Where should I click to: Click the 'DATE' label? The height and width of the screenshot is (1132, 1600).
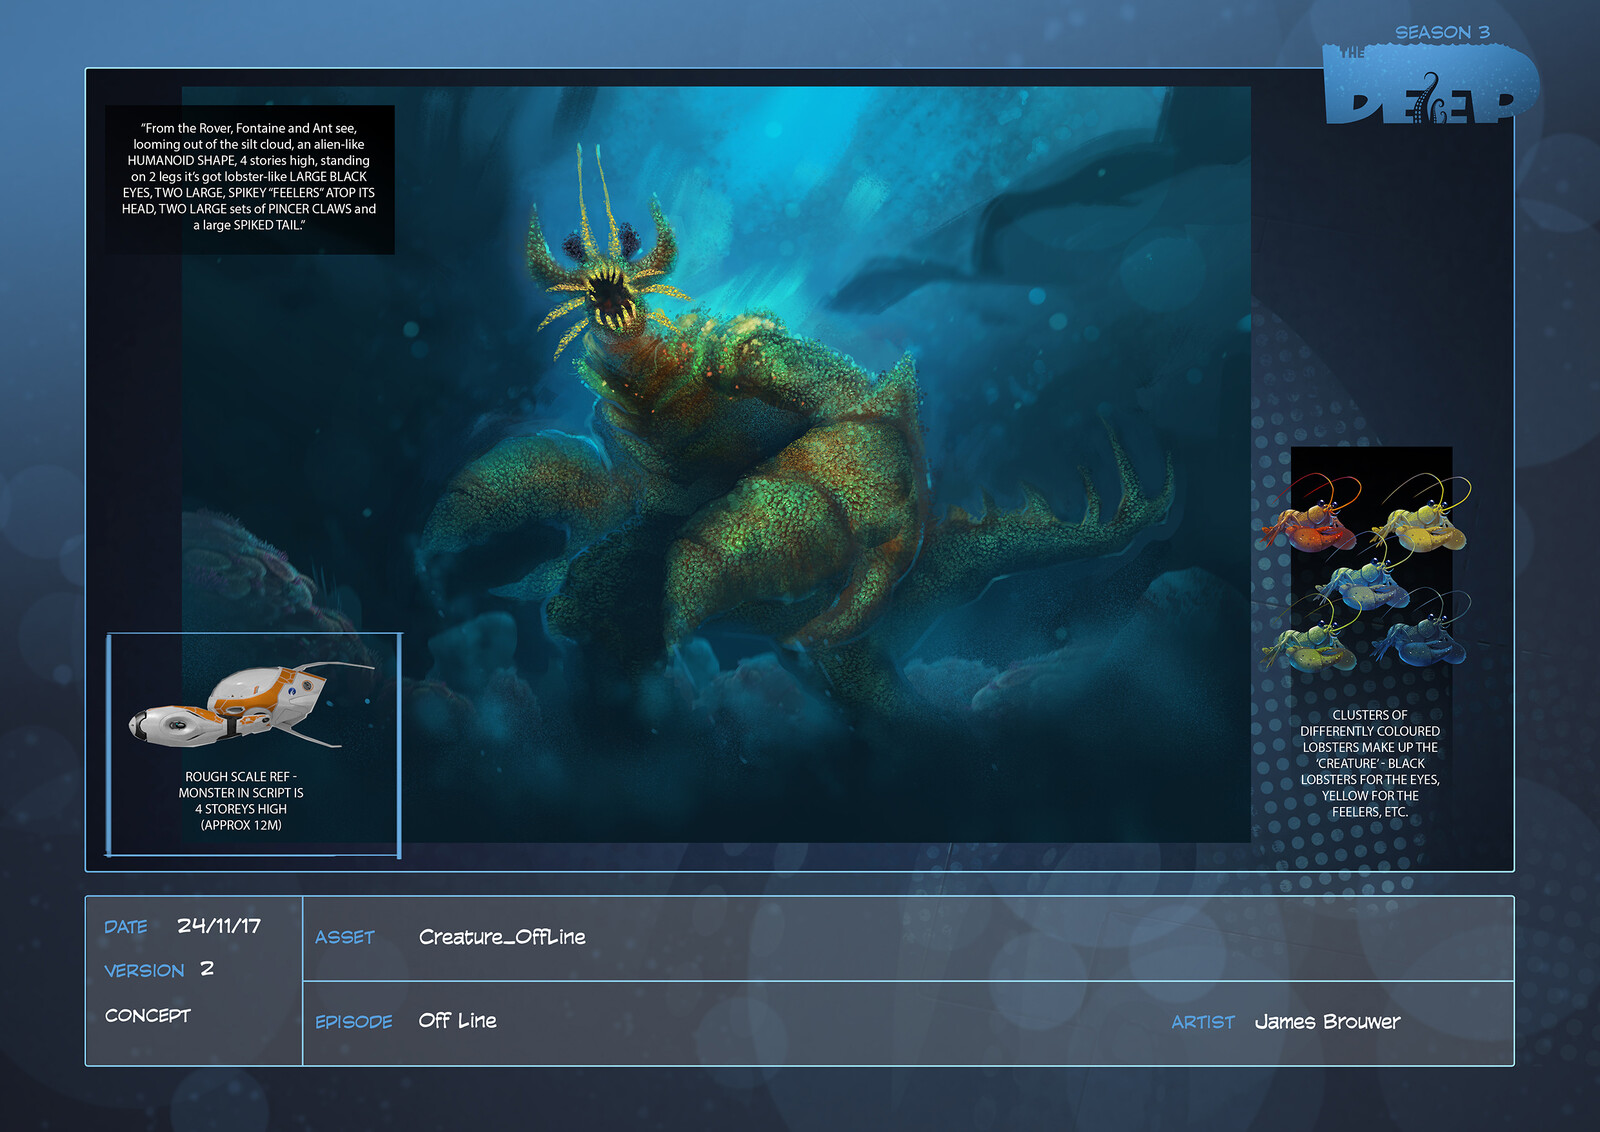pos(126,927)
